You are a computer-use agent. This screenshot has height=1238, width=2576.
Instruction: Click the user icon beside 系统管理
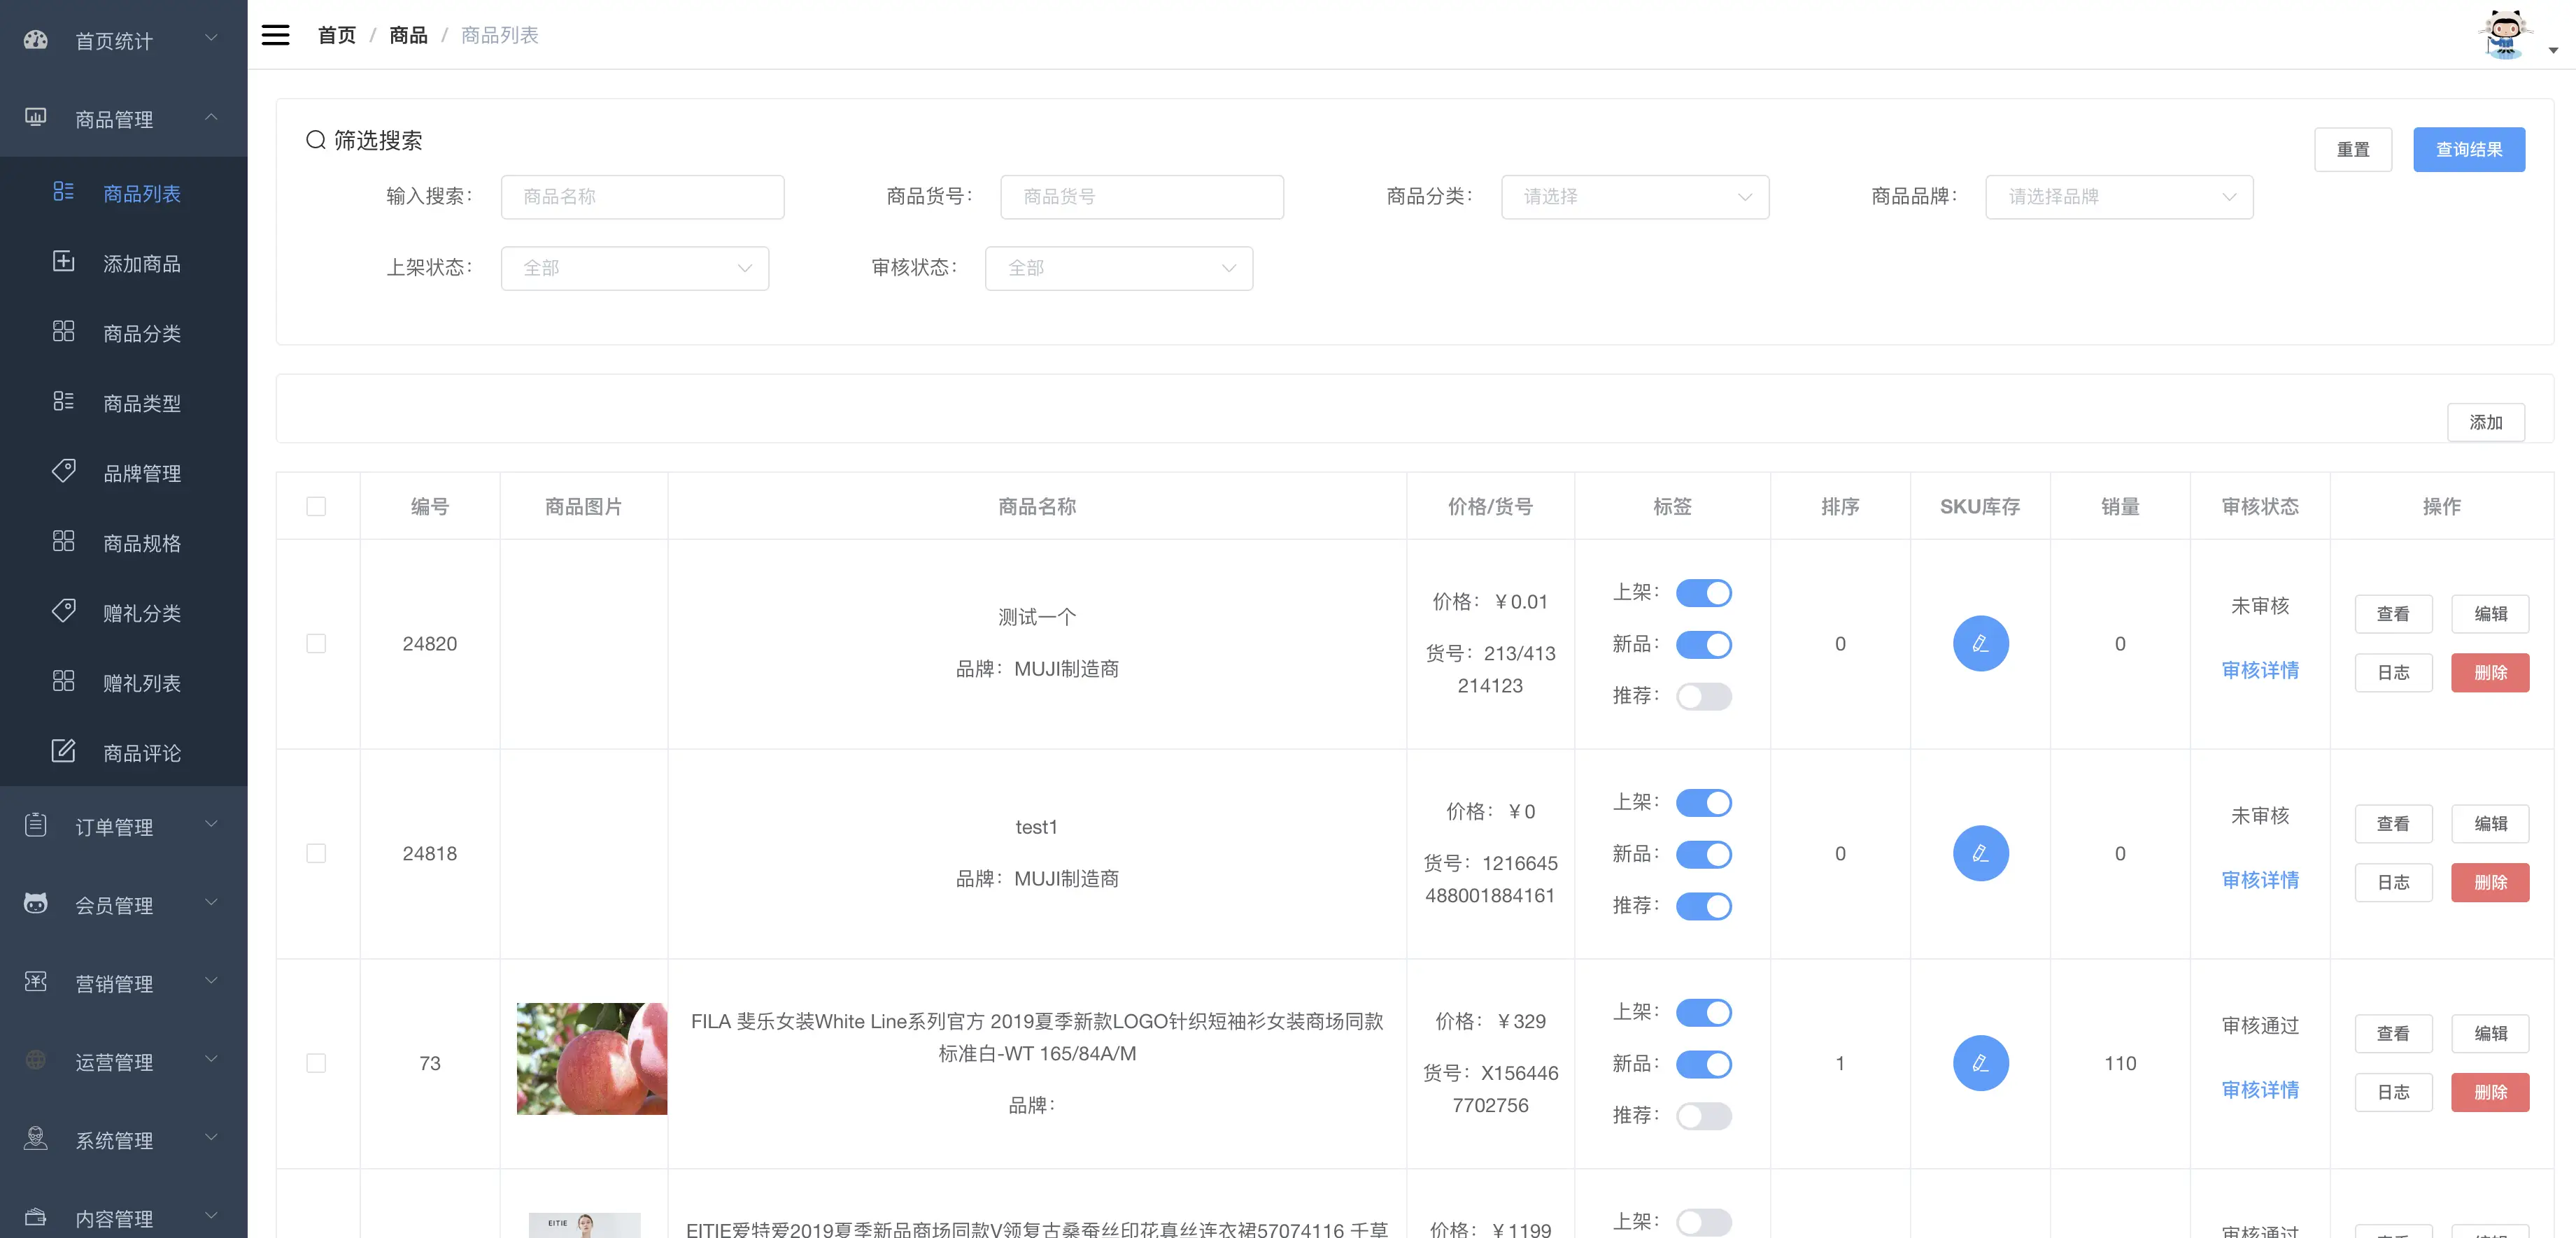click(35, 1138)
